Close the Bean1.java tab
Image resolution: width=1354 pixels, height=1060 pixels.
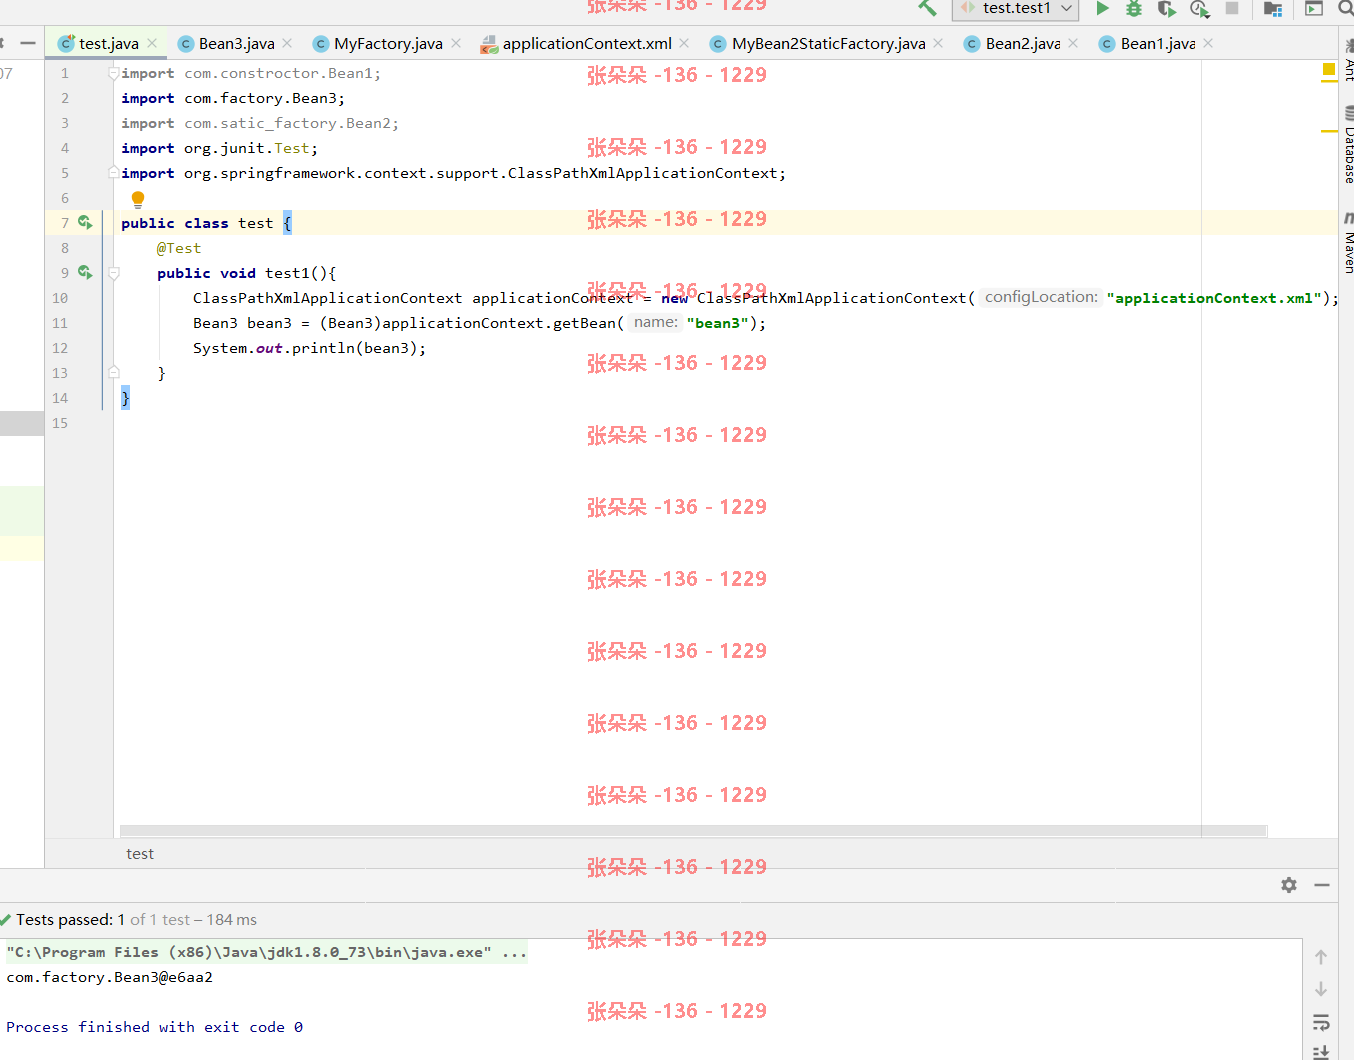point(1208,43)
